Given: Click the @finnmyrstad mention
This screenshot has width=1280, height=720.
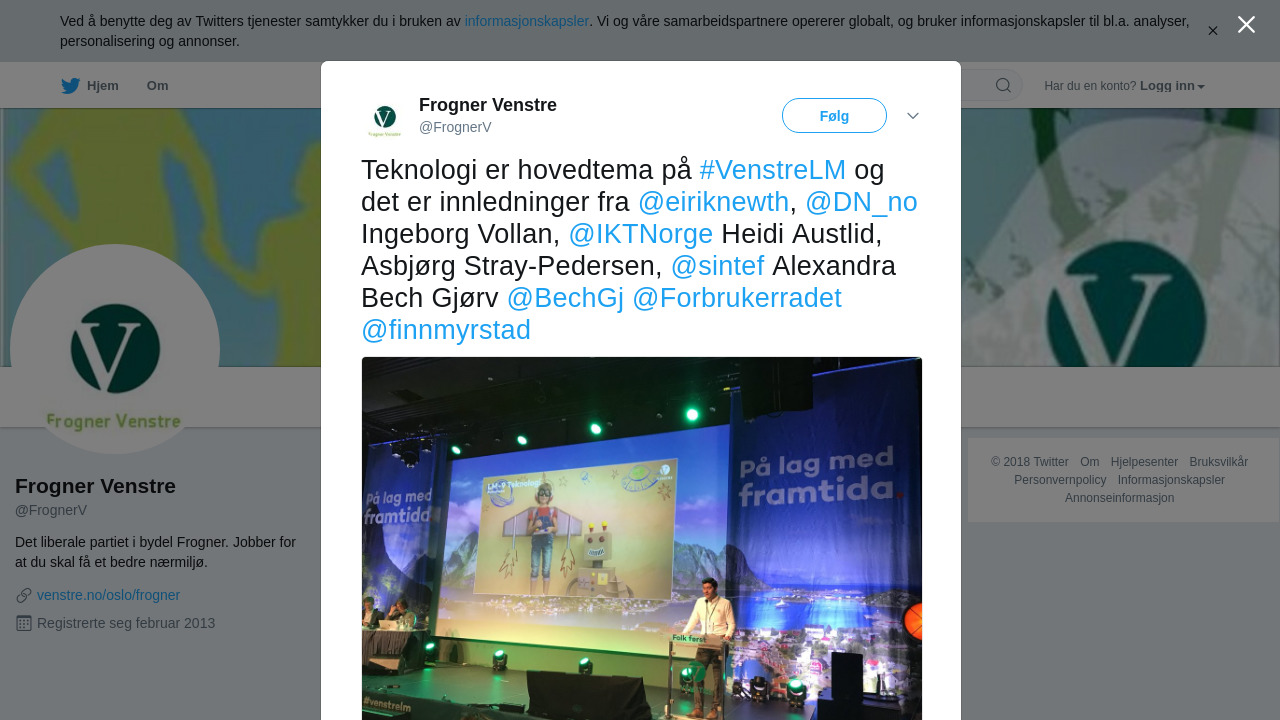Looking at the screenshot, I should [446, 330].
